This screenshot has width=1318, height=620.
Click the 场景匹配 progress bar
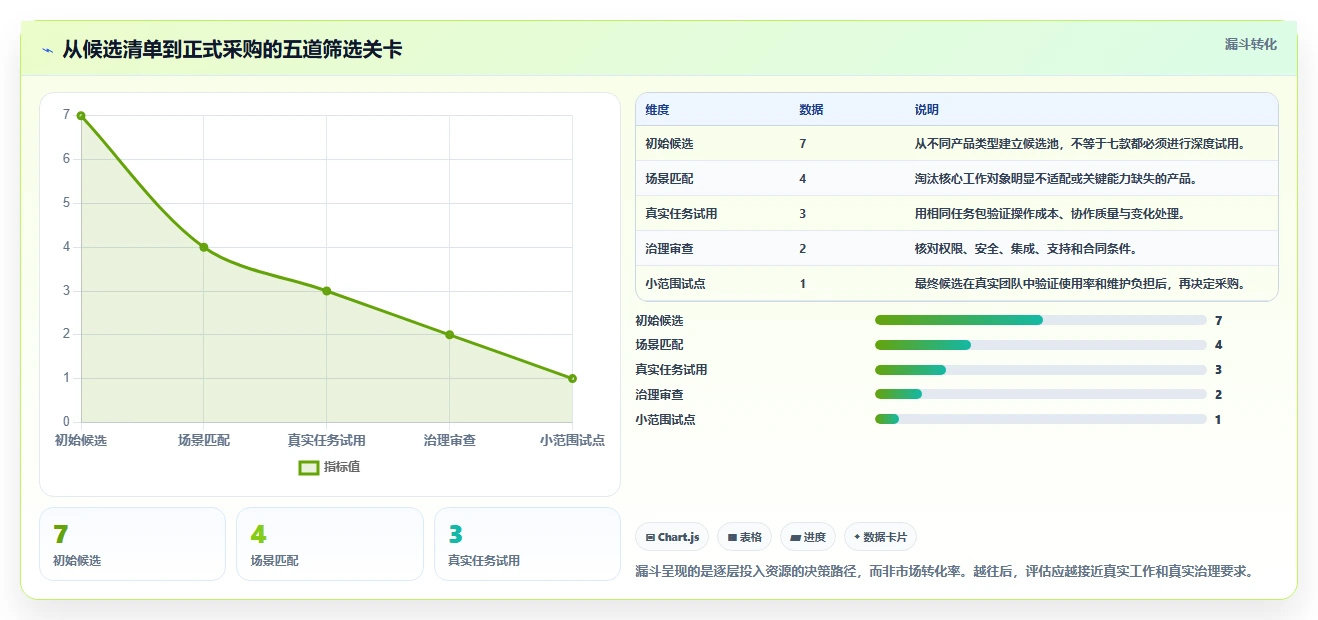point(1041,345)
